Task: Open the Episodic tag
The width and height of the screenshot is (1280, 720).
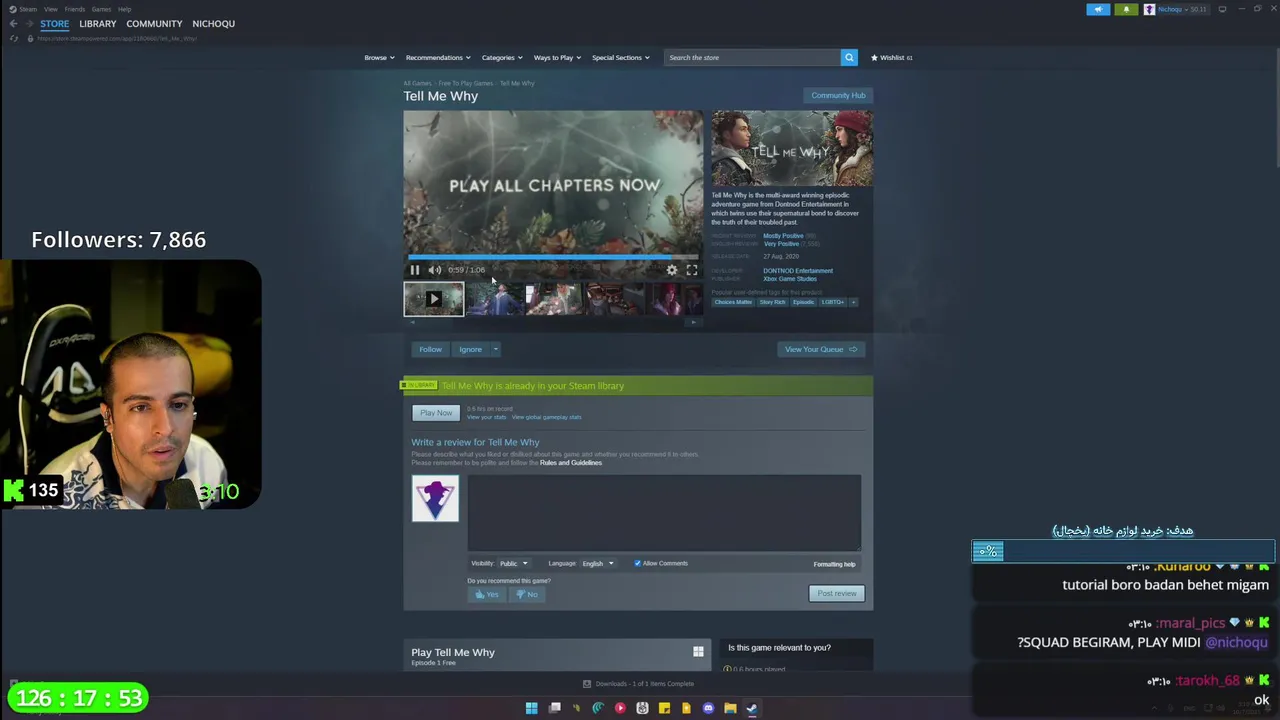Action: pos(803,302)
